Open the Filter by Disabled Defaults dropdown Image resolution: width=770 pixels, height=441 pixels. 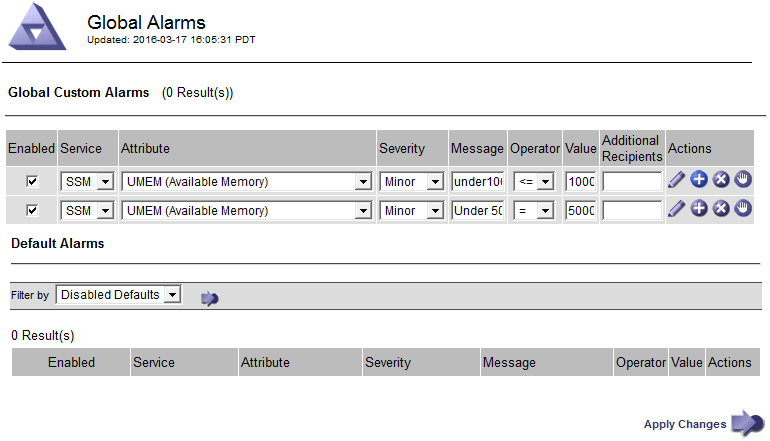click(x=172, y=295)
